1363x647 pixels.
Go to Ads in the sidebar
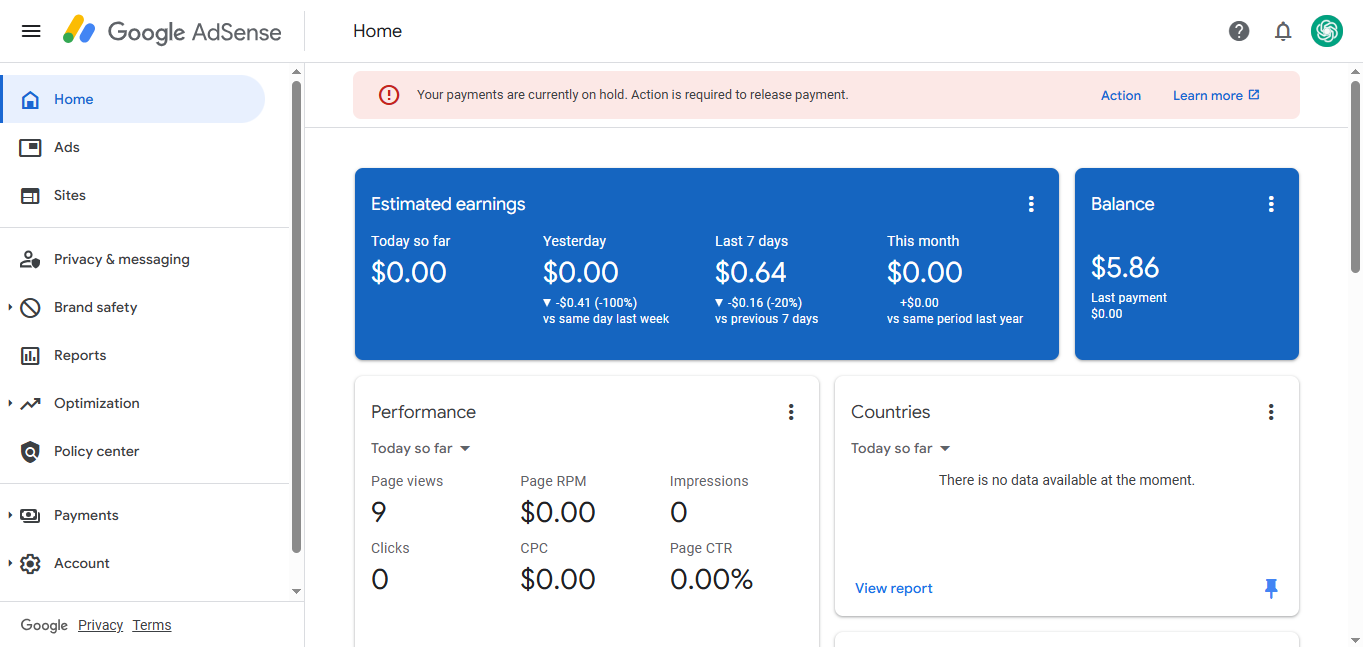(67, 147)
